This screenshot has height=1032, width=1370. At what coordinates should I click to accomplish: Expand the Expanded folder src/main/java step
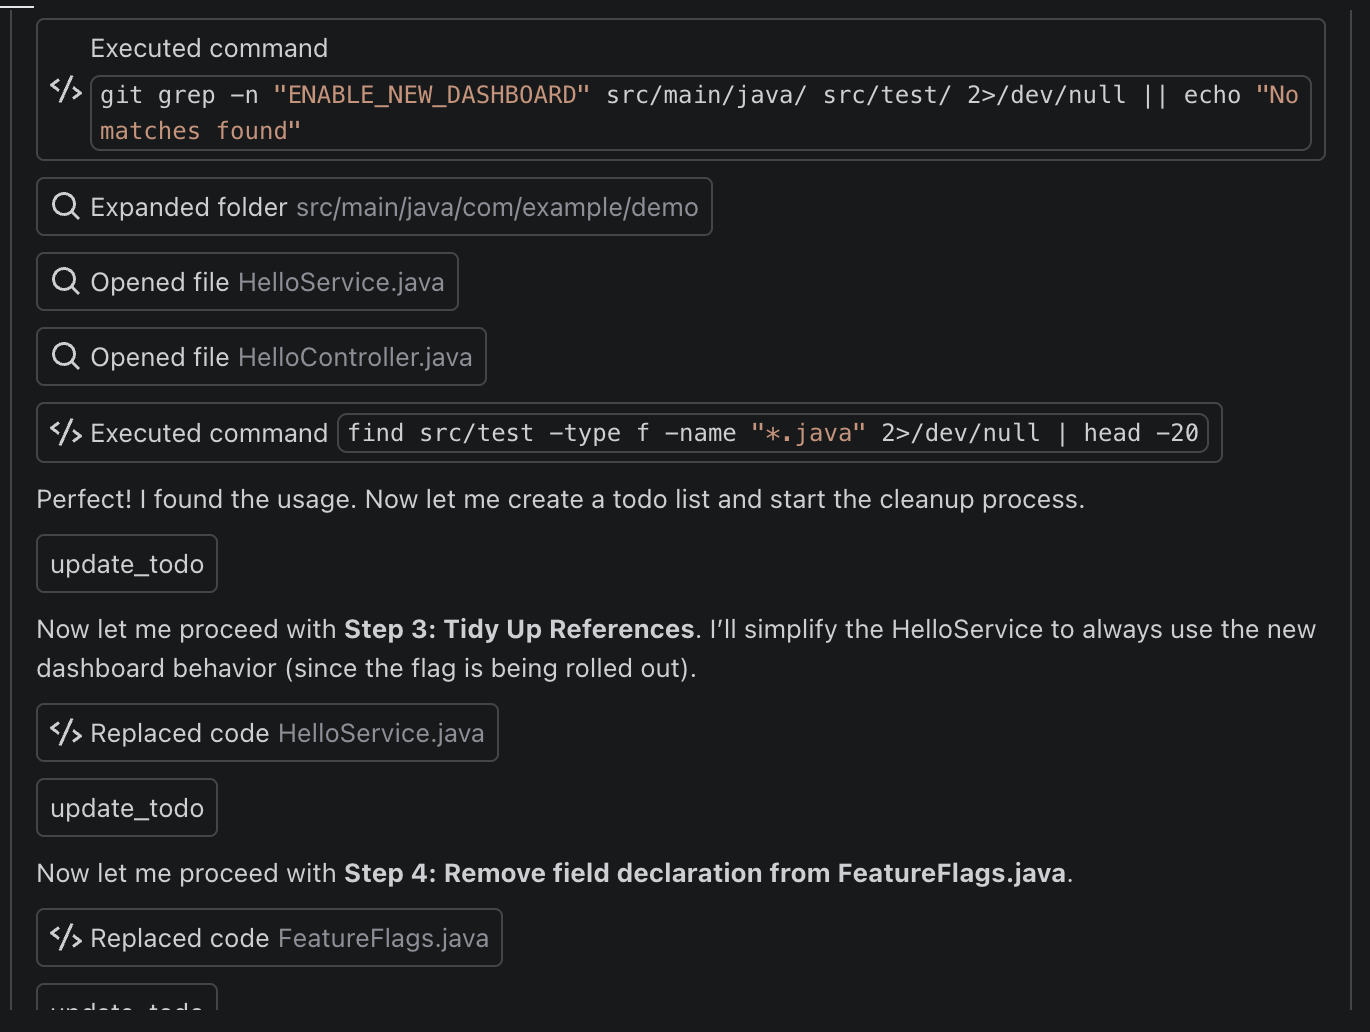pos(189,207)
